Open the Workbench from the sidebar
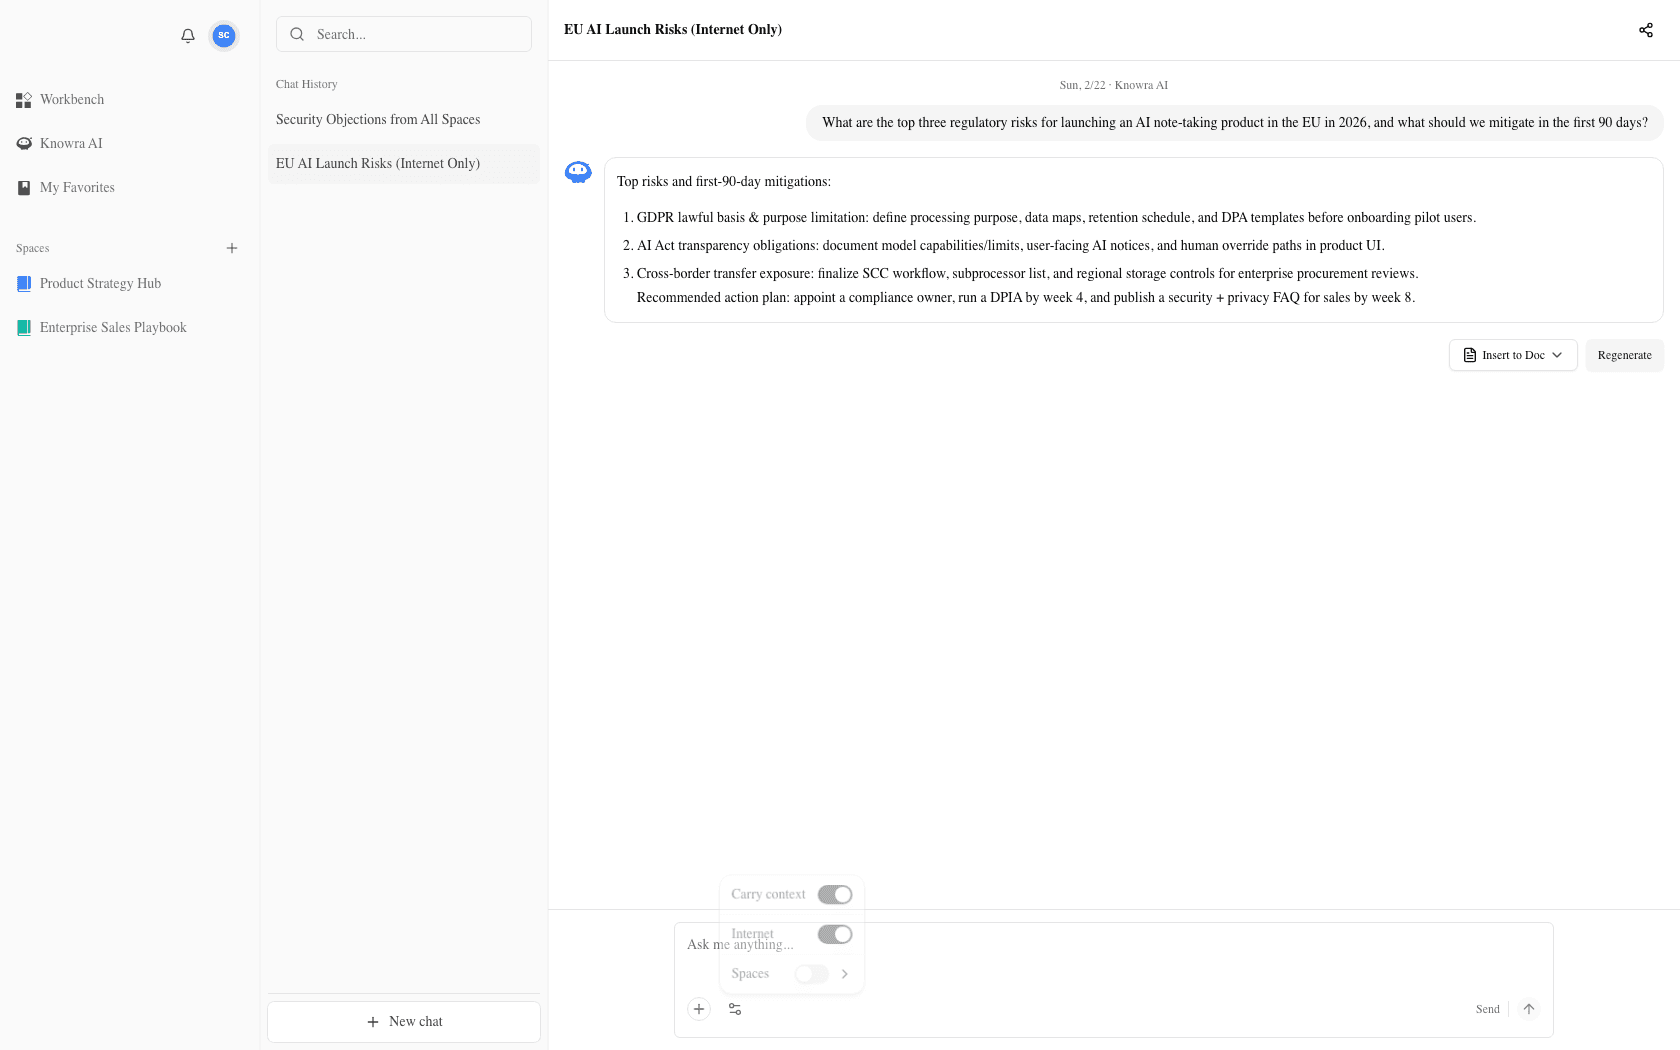This screenshot has width=1680, height=1050. click(71, 99)
